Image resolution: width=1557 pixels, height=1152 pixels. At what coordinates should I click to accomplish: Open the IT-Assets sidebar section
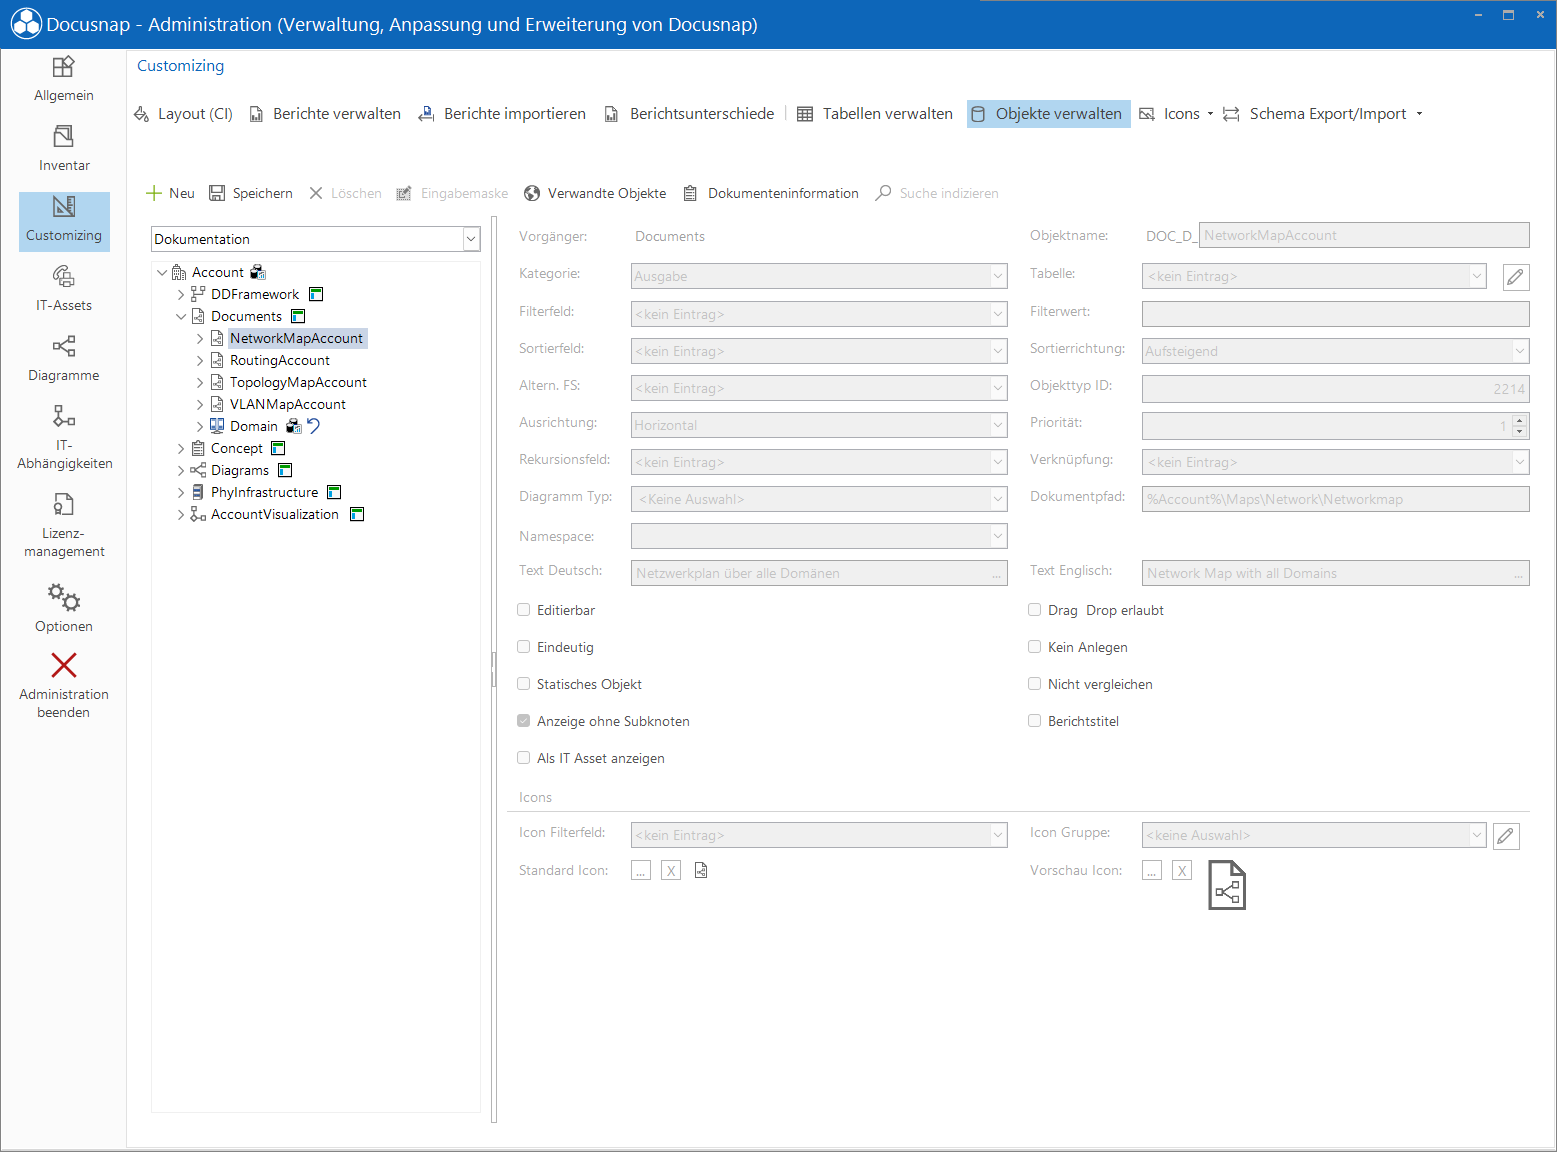tap(64, 289)
